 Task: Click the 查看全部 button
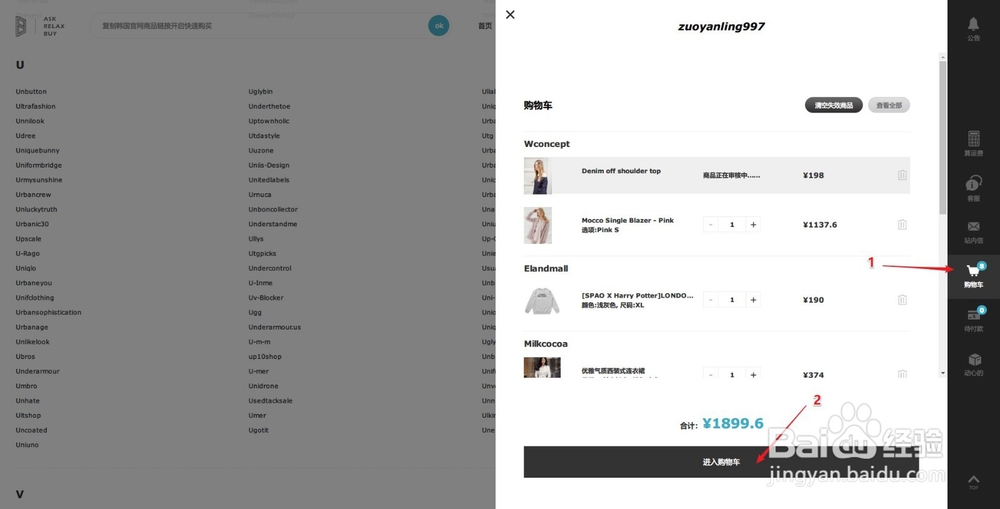pyautogui.click(x=889, y=105)
